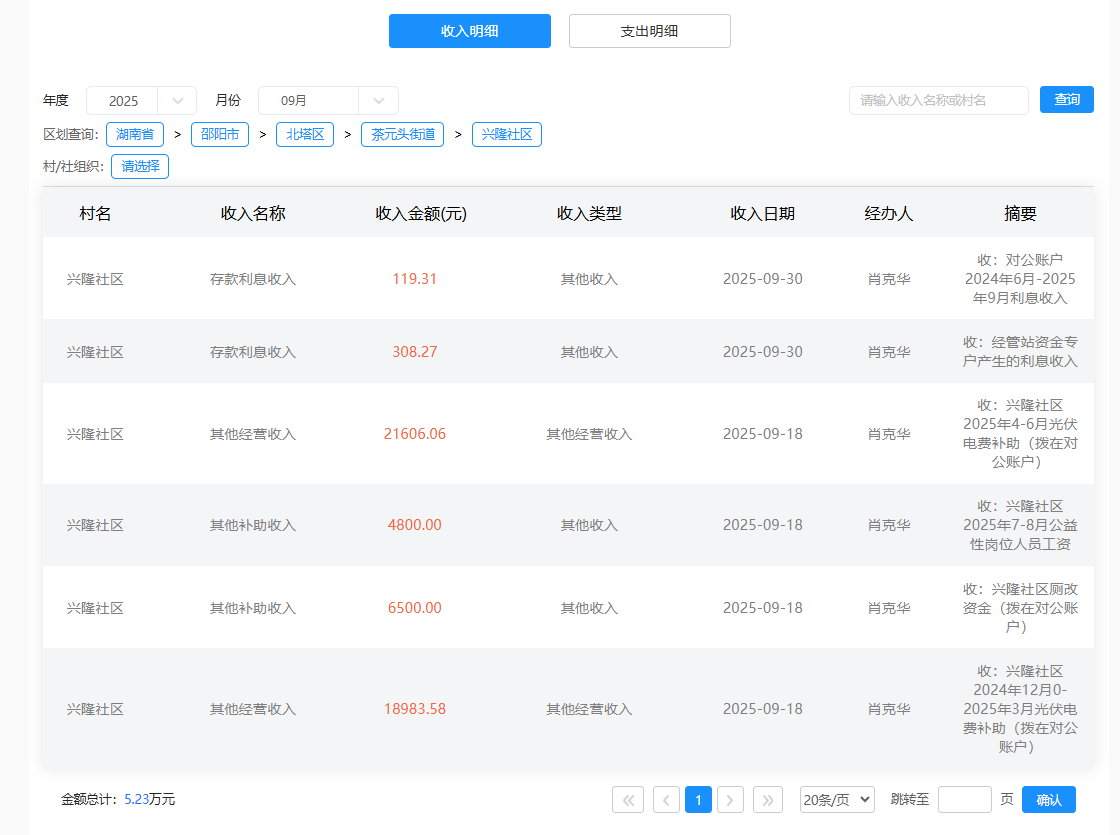
Task: Jump to last page double-arrow icon
Action: tap(768, 800)
